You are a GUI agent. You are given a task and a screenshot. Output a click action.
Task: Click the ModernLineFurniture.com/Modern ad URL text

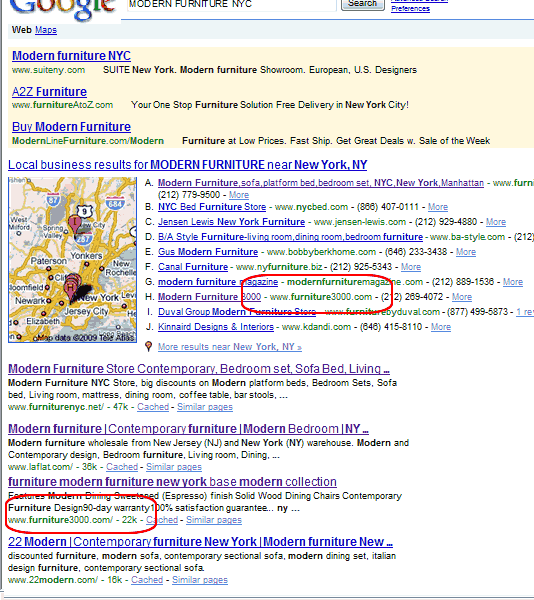(x=88, y=141)
